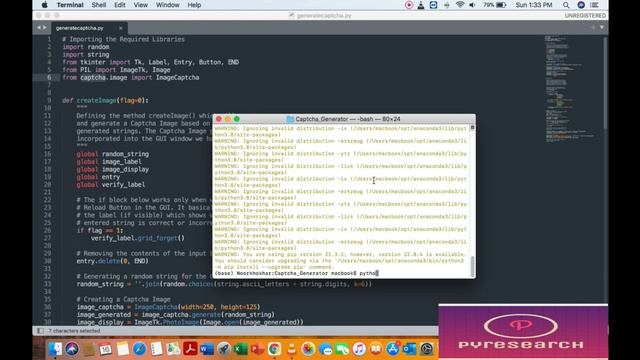This screenshot has height=360, width=640.
Task: Click the Captcha_Generator terminal title bar
Action: pyautogui.click(x=344, y=119)
